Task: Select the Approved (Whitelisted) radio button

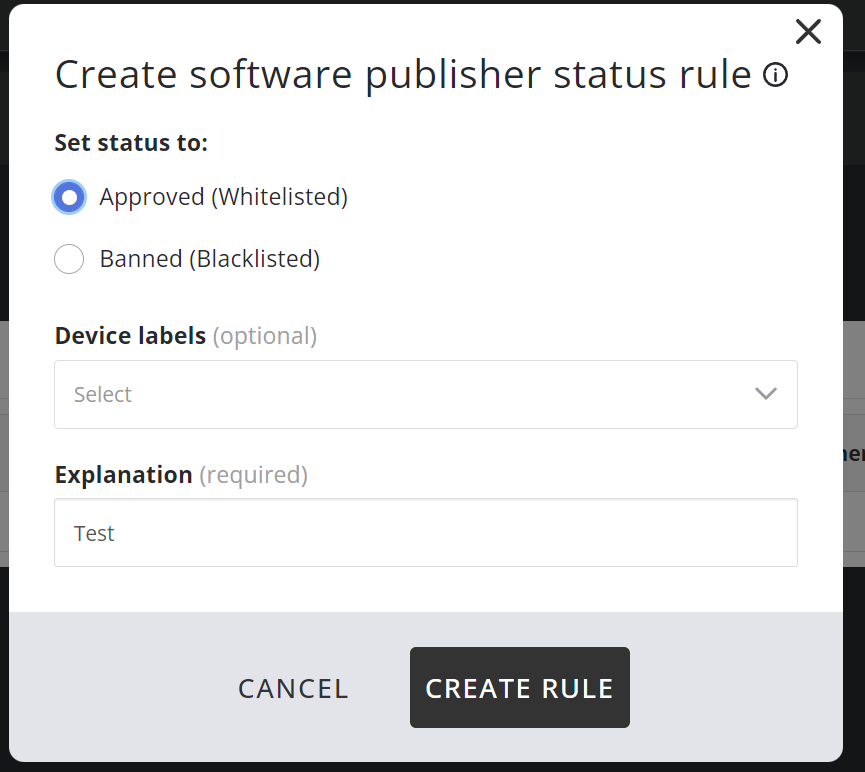Action: (x=69, y=197)
